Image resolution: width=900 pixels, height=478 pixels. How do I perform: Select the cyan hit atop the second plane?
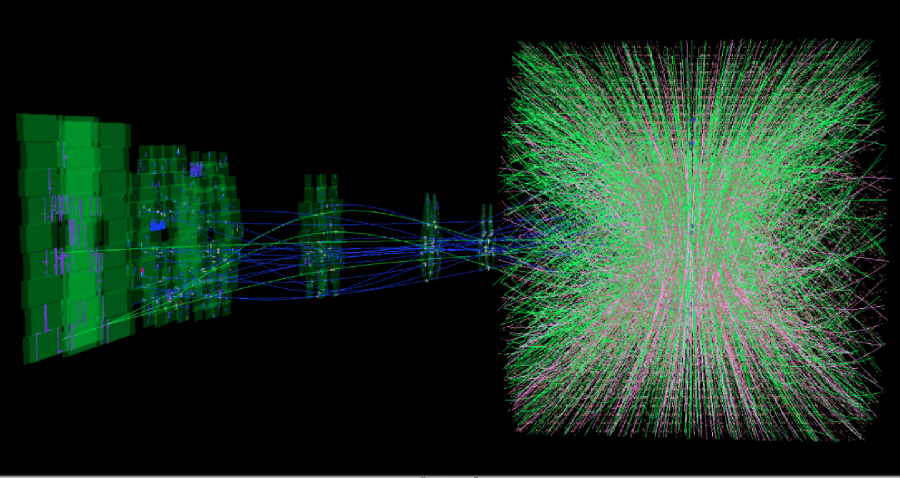click(x=178, y=151)
